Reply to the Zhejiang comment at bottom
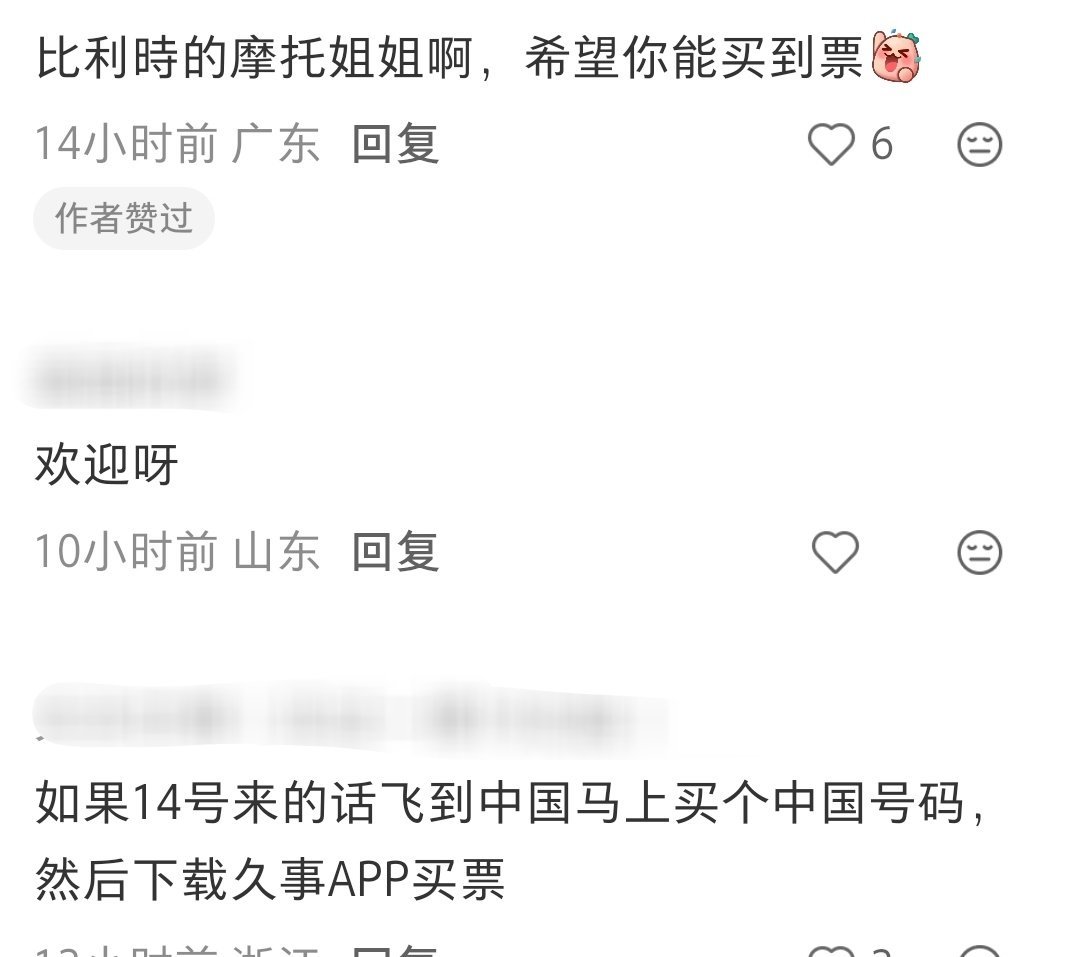1079x957 pixels. [x=395, y=951]
